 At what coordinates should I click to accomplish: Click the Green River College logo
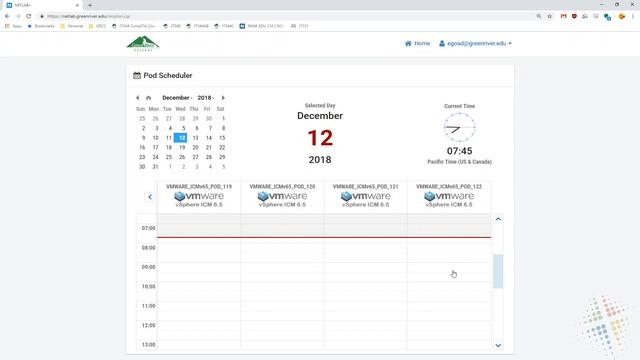(x=143, y=44)
